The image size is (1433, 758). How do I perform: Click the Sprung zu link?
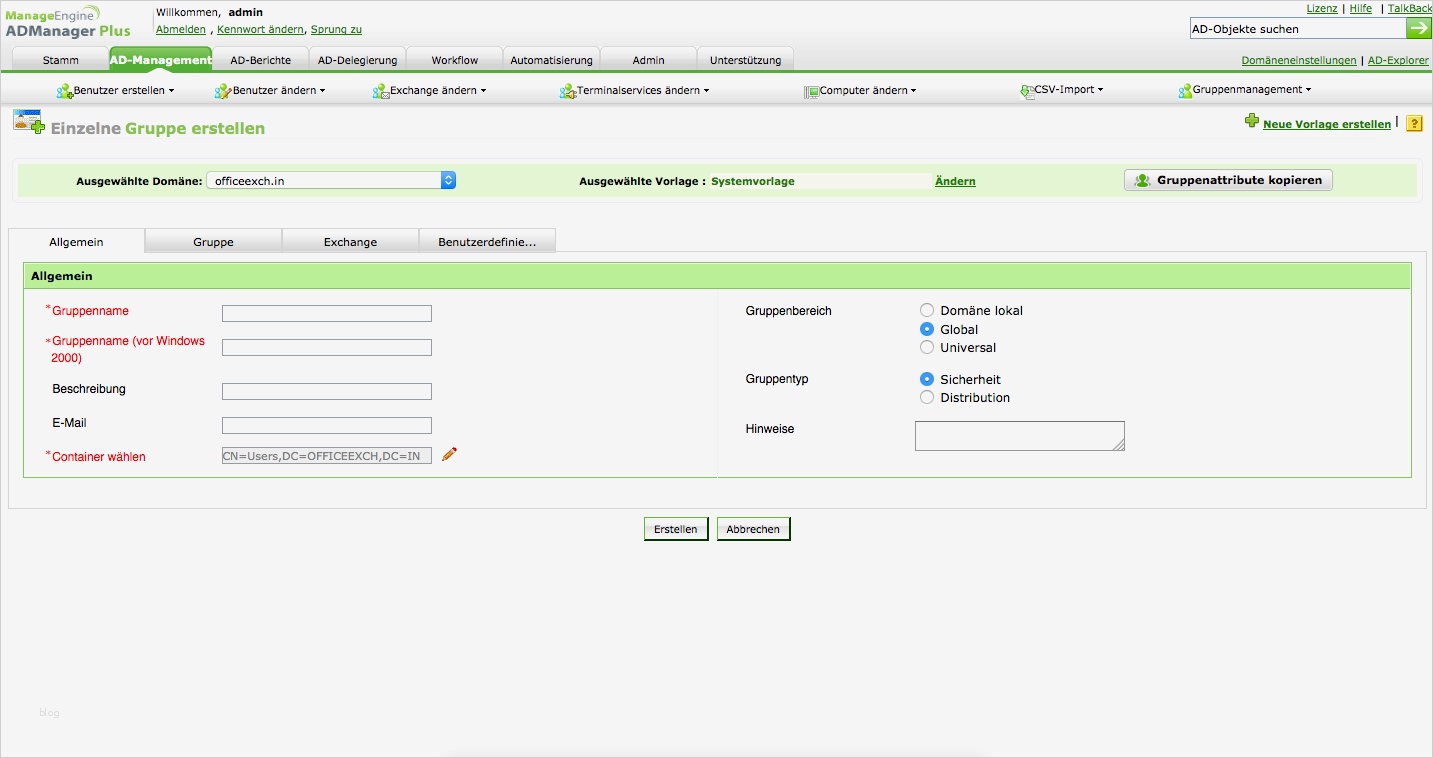pyautogui.click(x=336, y=30)
